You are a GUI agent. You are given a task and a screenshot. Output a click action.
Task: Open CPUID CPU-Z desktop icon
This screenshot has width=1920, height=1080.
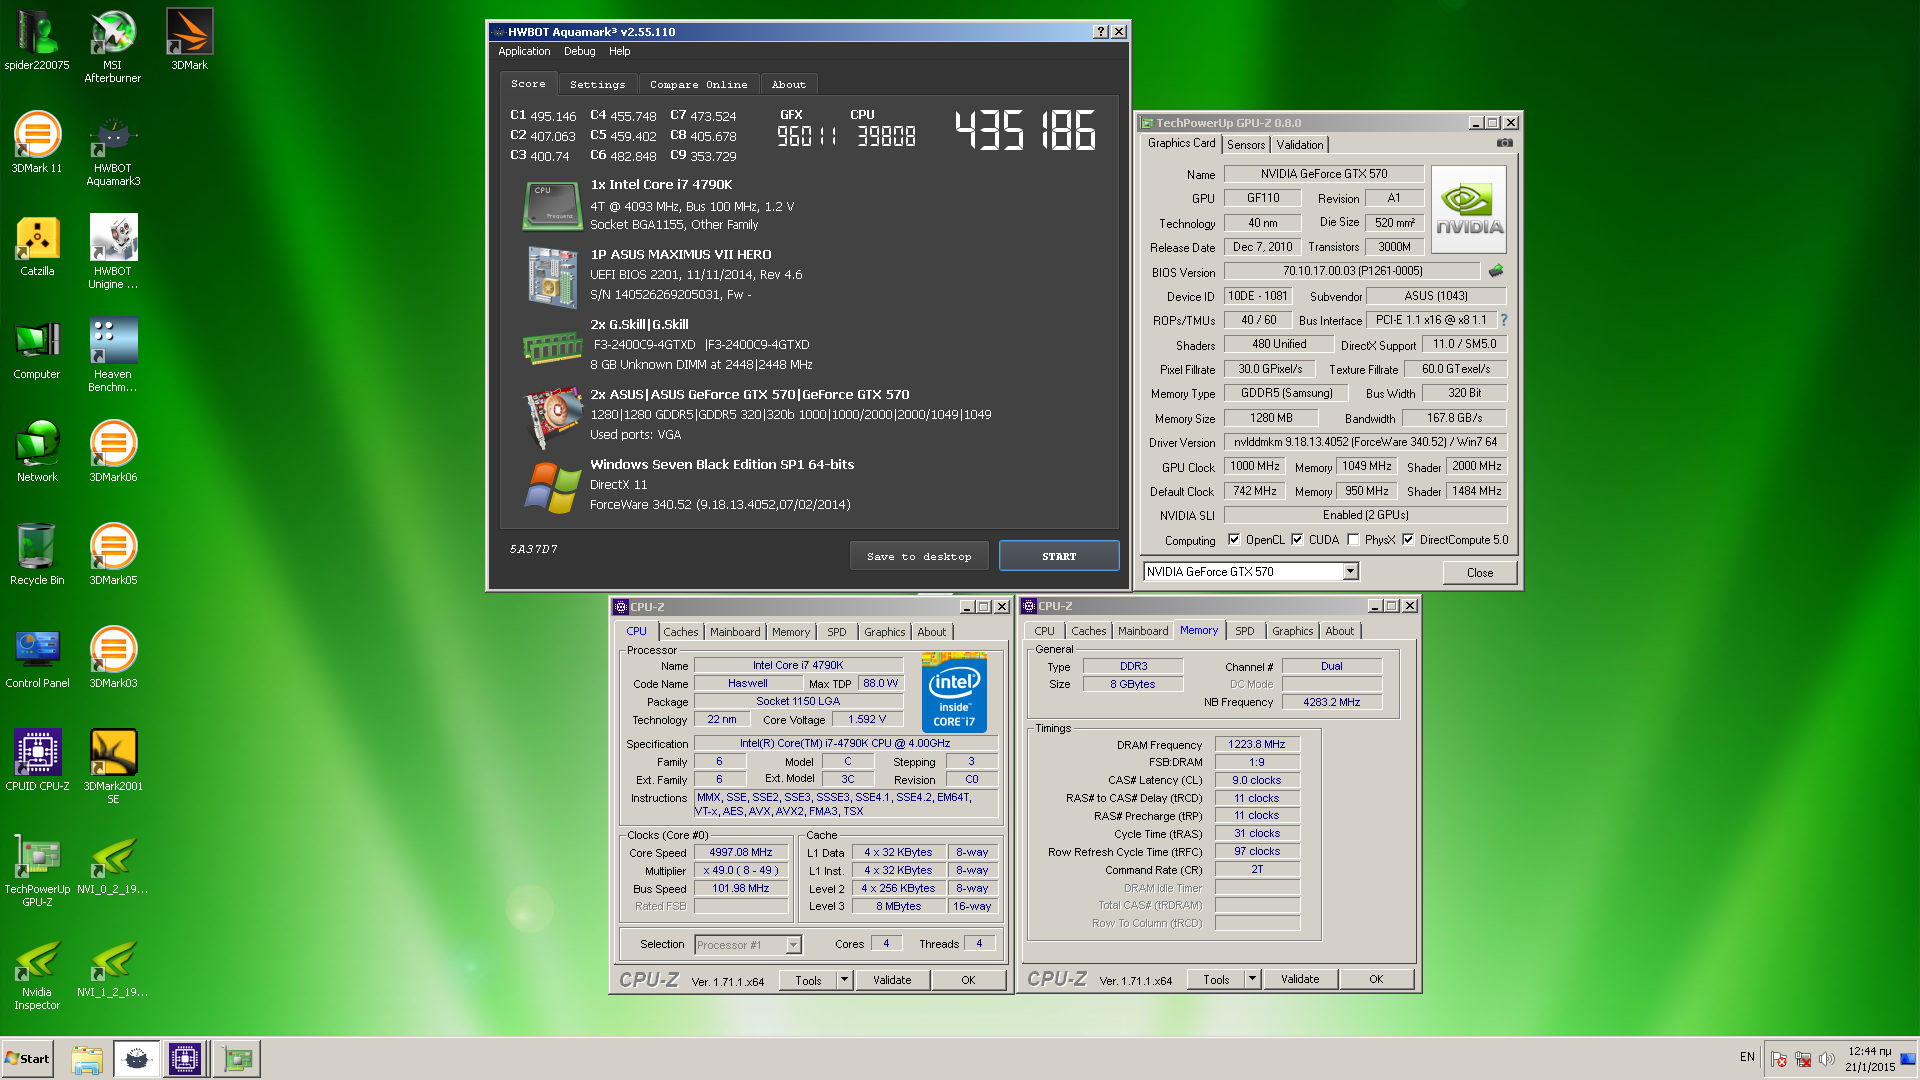[x=37, y=761]
